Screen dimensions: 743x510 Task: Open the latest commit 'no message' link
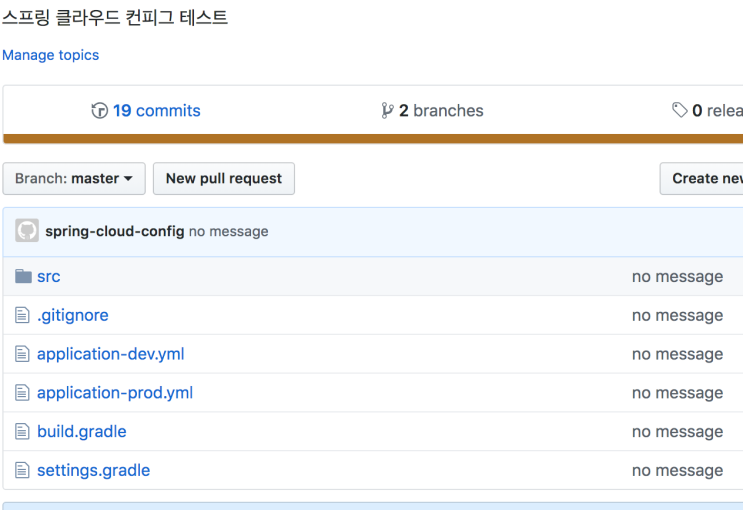(x=228, y=231)
